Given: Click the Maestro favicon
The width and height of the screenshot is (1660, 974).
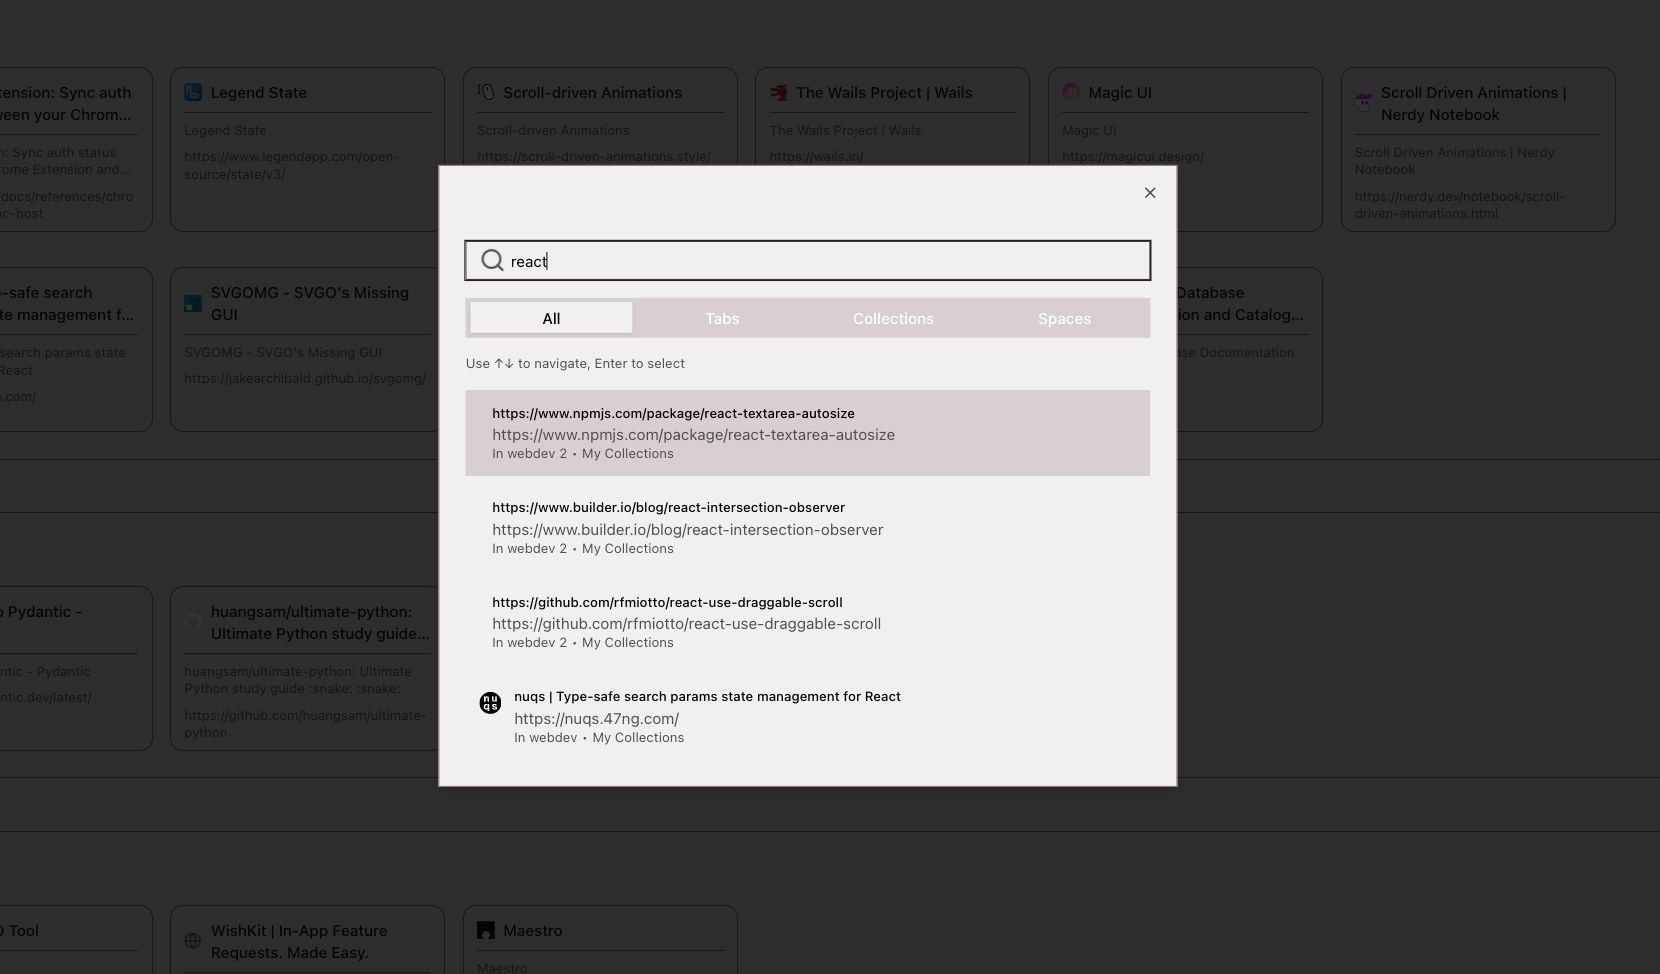Looking at the screenshot, I should coord(486,930).
